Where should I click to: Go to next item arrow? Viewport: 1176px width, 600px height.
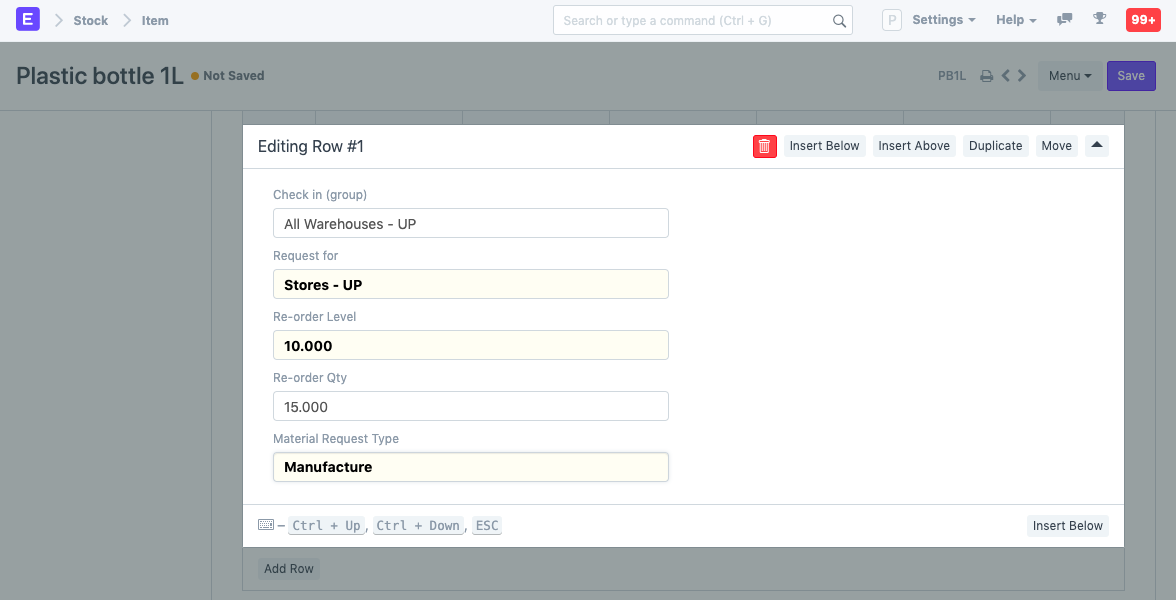click(1022, 76)
